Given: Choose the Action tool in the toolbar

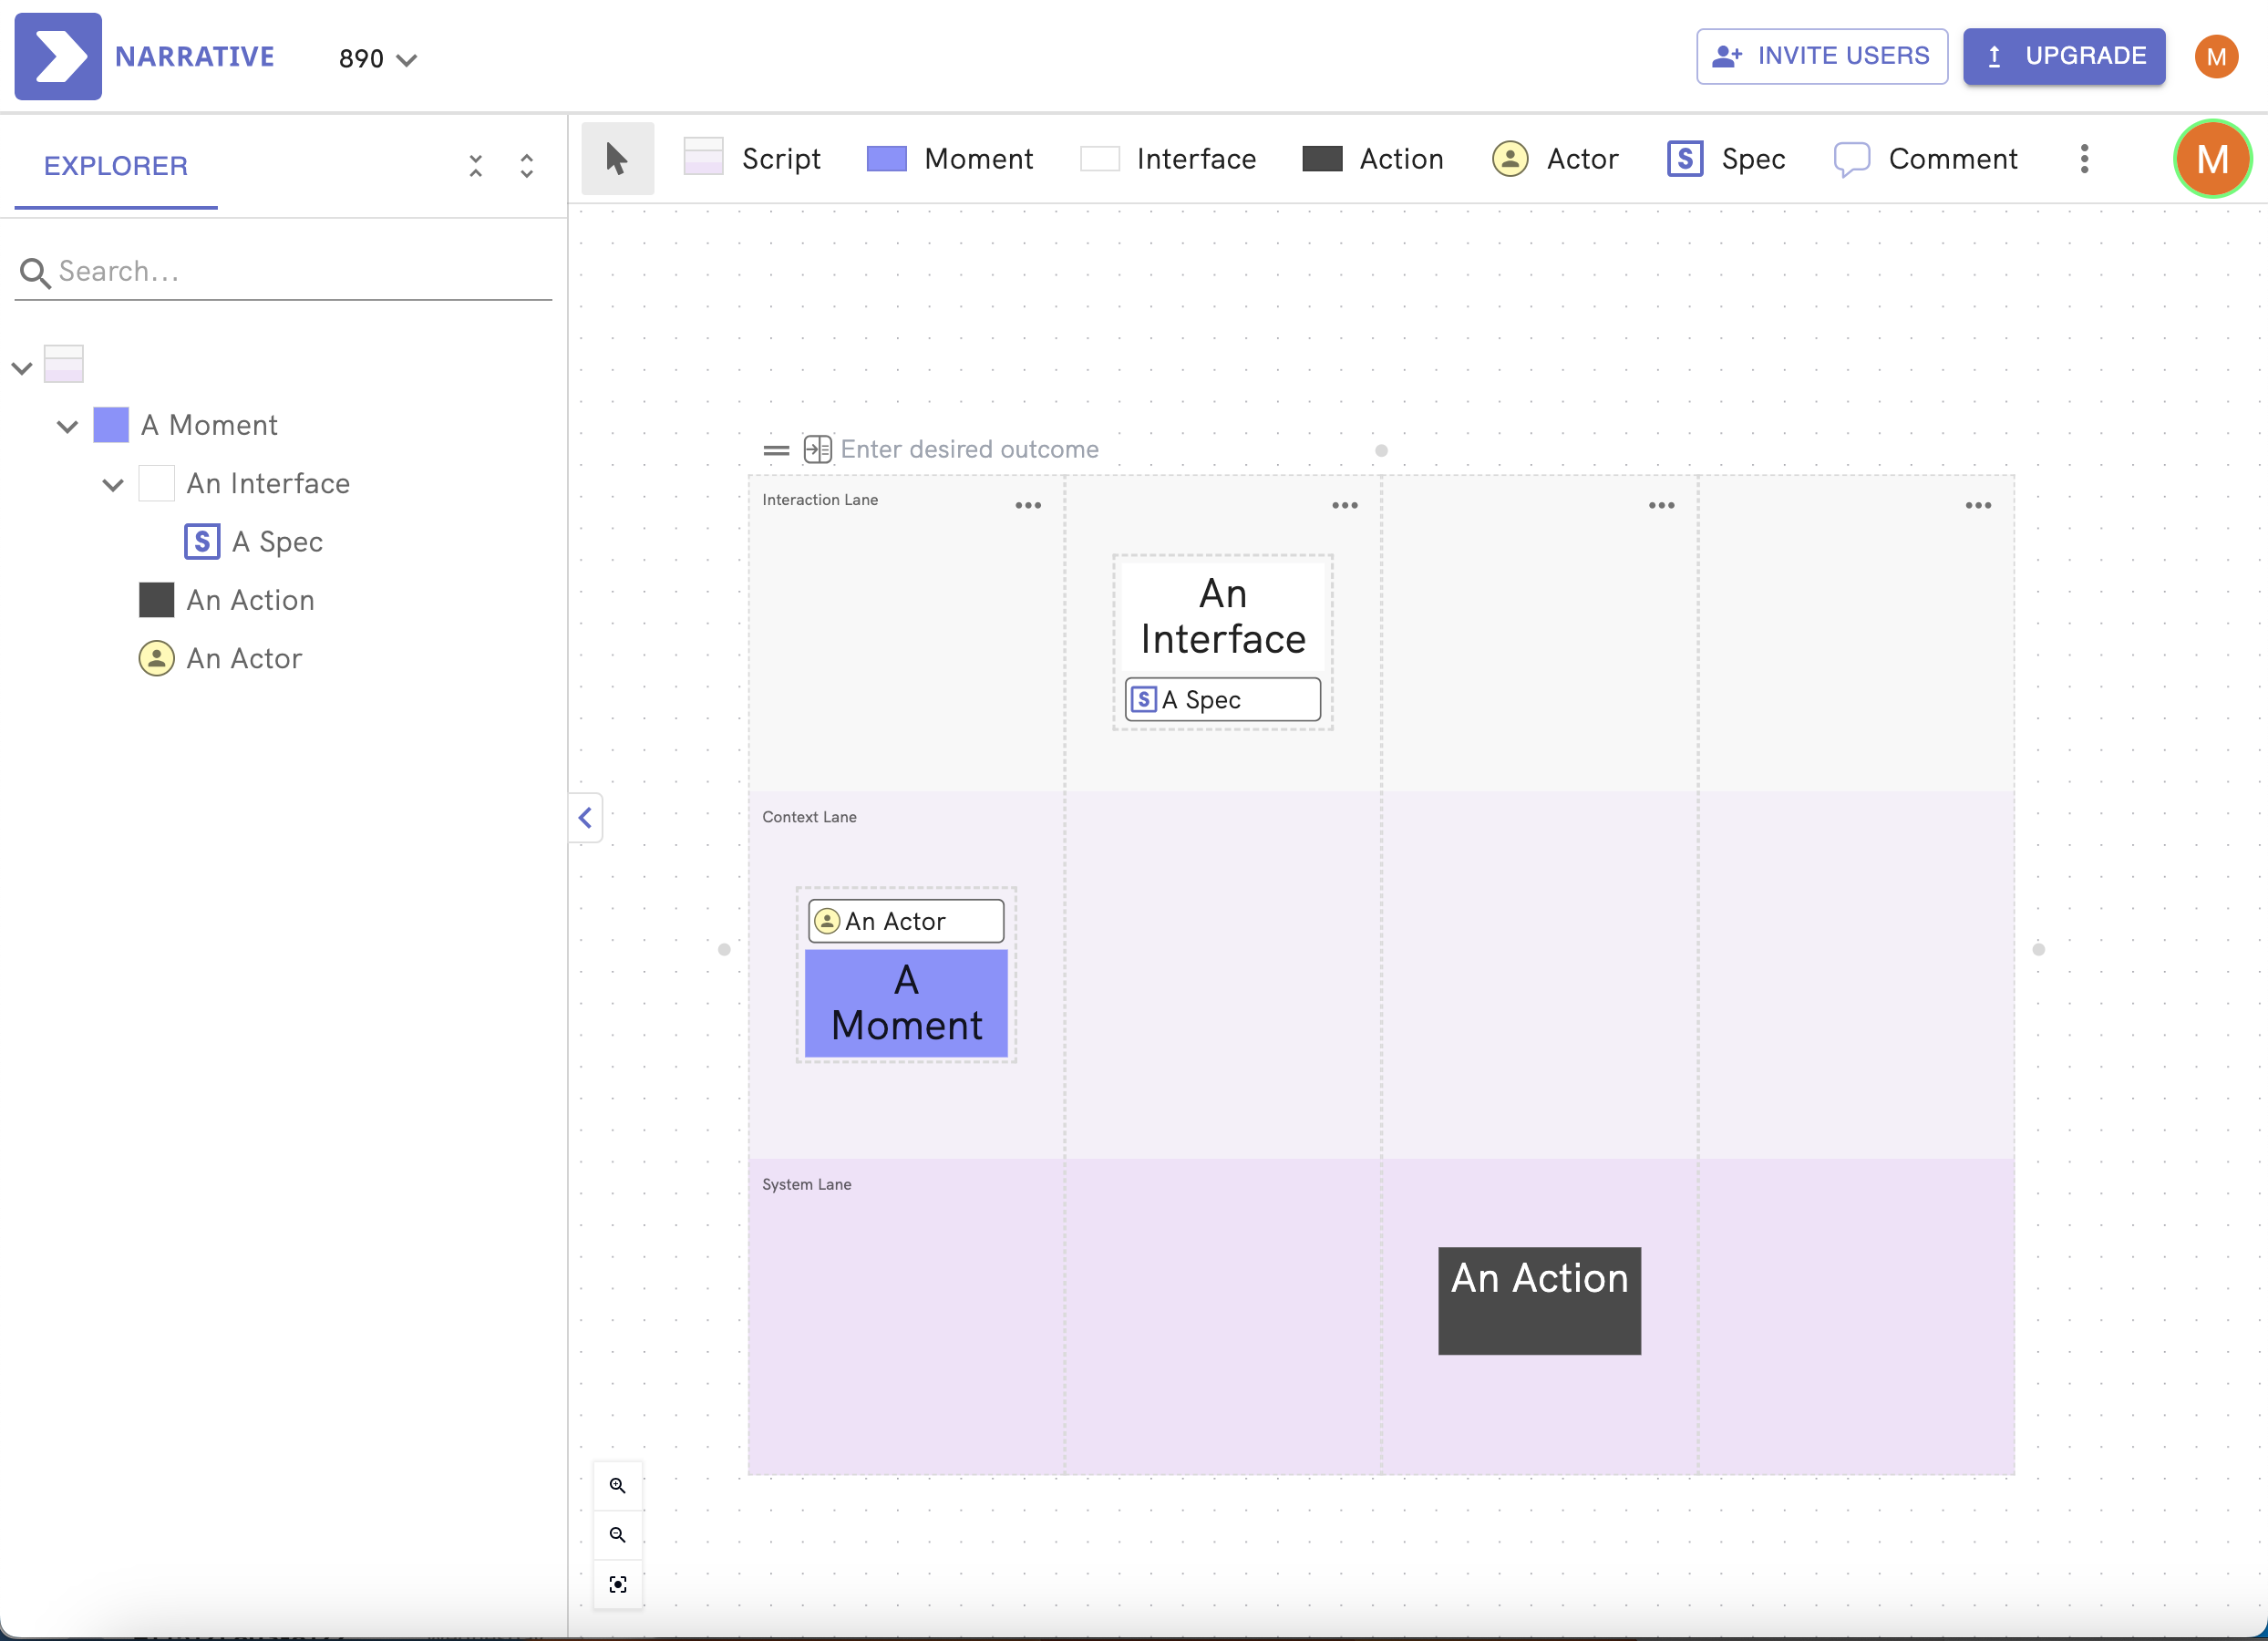Looking at the screenshot, I should [x=1373, y=159].
